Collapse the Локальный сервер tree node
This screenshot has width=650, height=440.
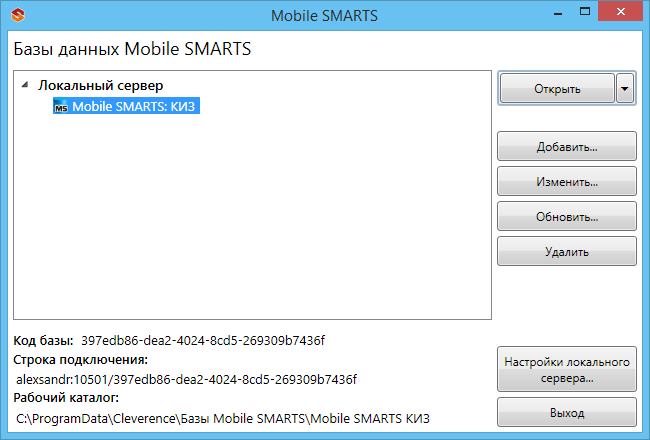click(x=25, y=85)
